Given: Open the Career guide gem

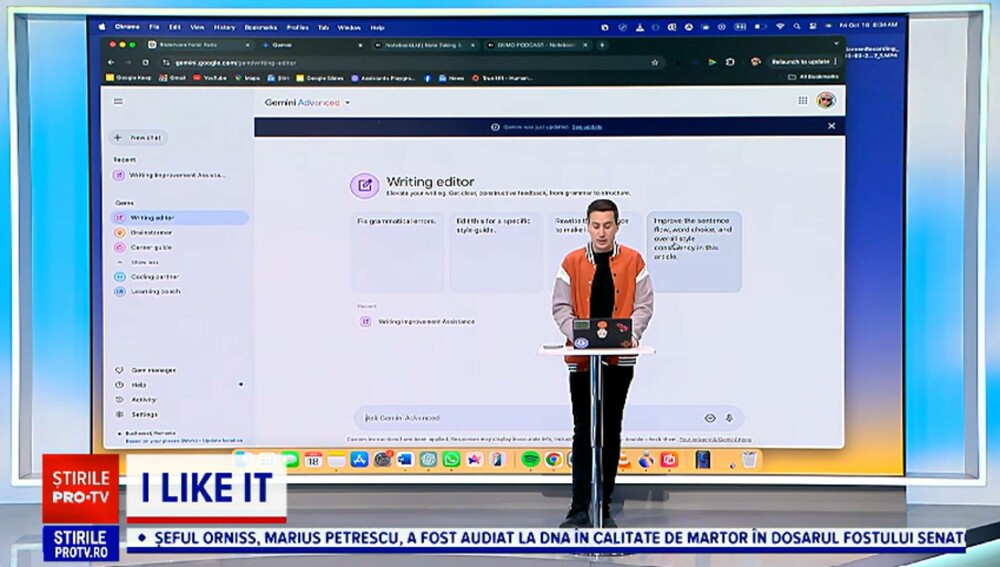Looking at the screenshot, I should [151, 247].
